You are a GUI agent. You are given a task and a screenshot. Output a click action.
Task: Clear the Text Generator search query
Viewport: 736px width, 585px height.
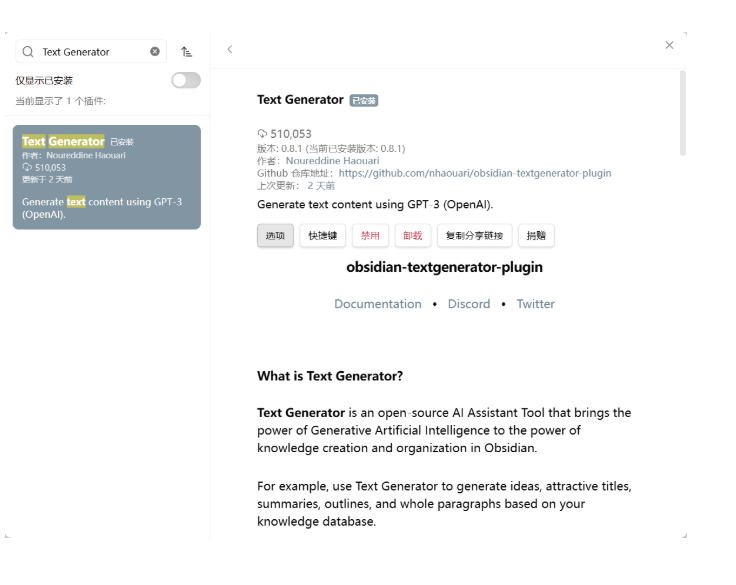click(x=155, y=52)
